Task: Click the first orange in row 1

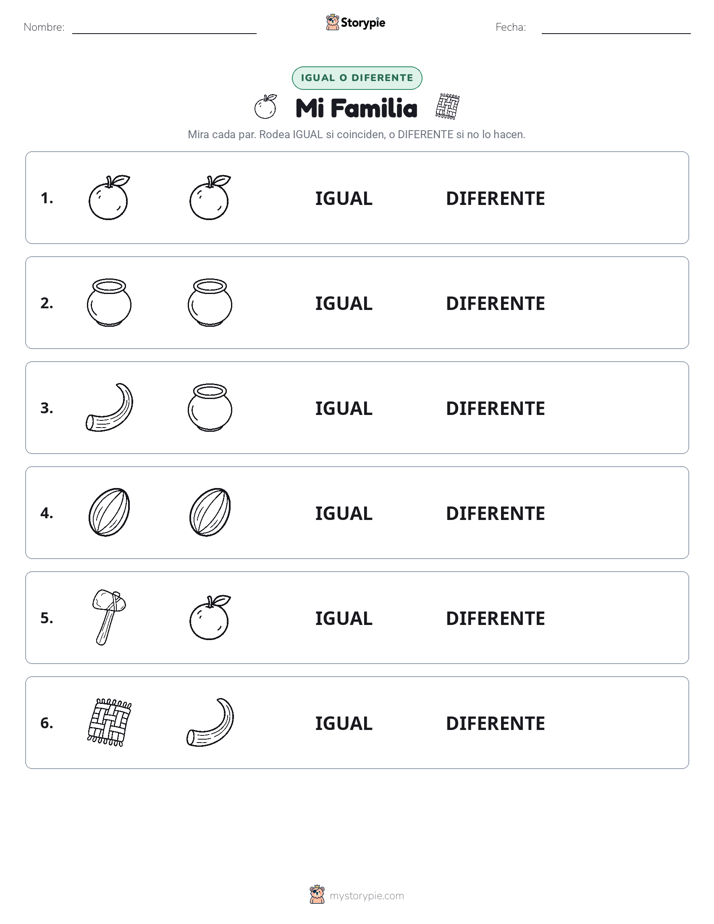Action: pos(109,198)
